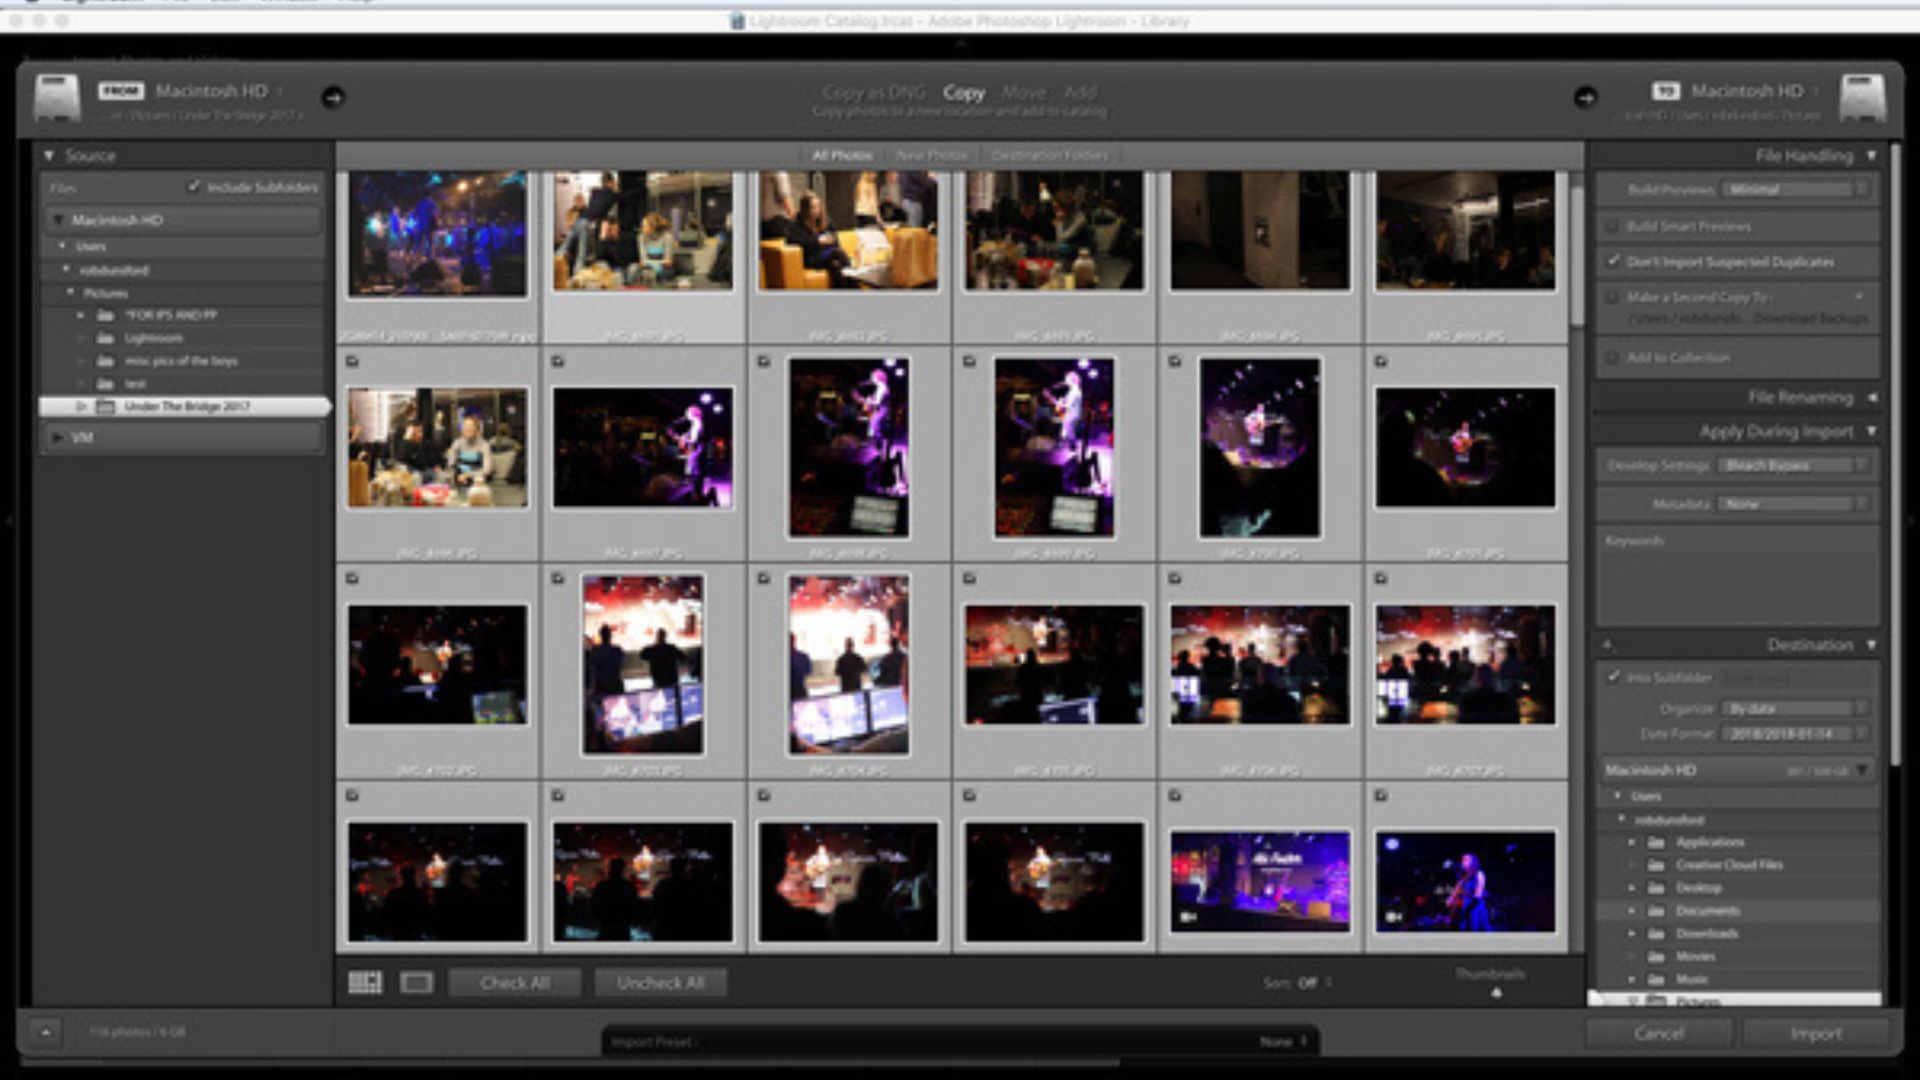
Task: Click source drive icon at top left
Action: (57, 99)
